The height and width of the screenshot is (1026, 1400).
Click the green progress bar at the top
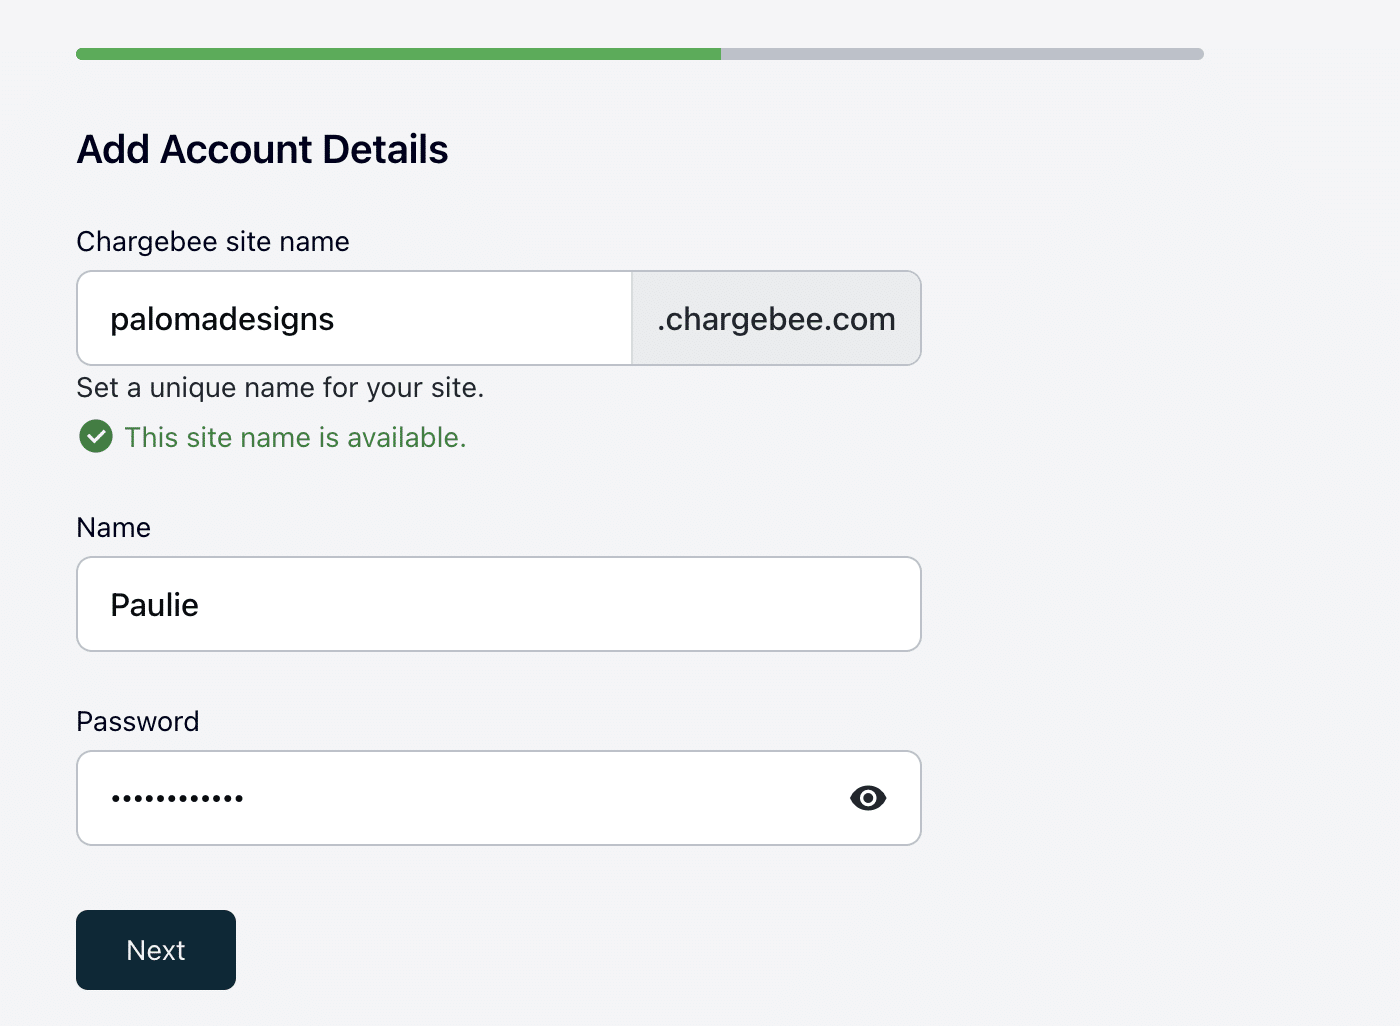click(400, 54)
